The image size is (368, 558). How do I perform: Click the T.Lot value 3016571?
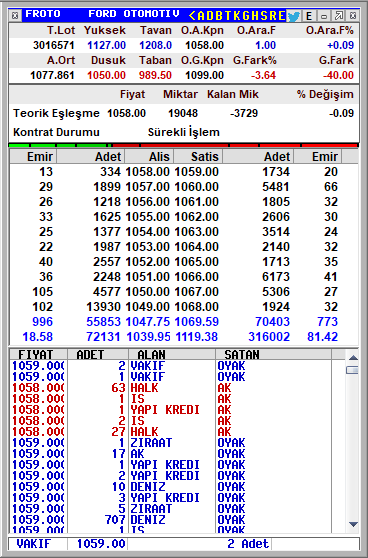(54, 45)
